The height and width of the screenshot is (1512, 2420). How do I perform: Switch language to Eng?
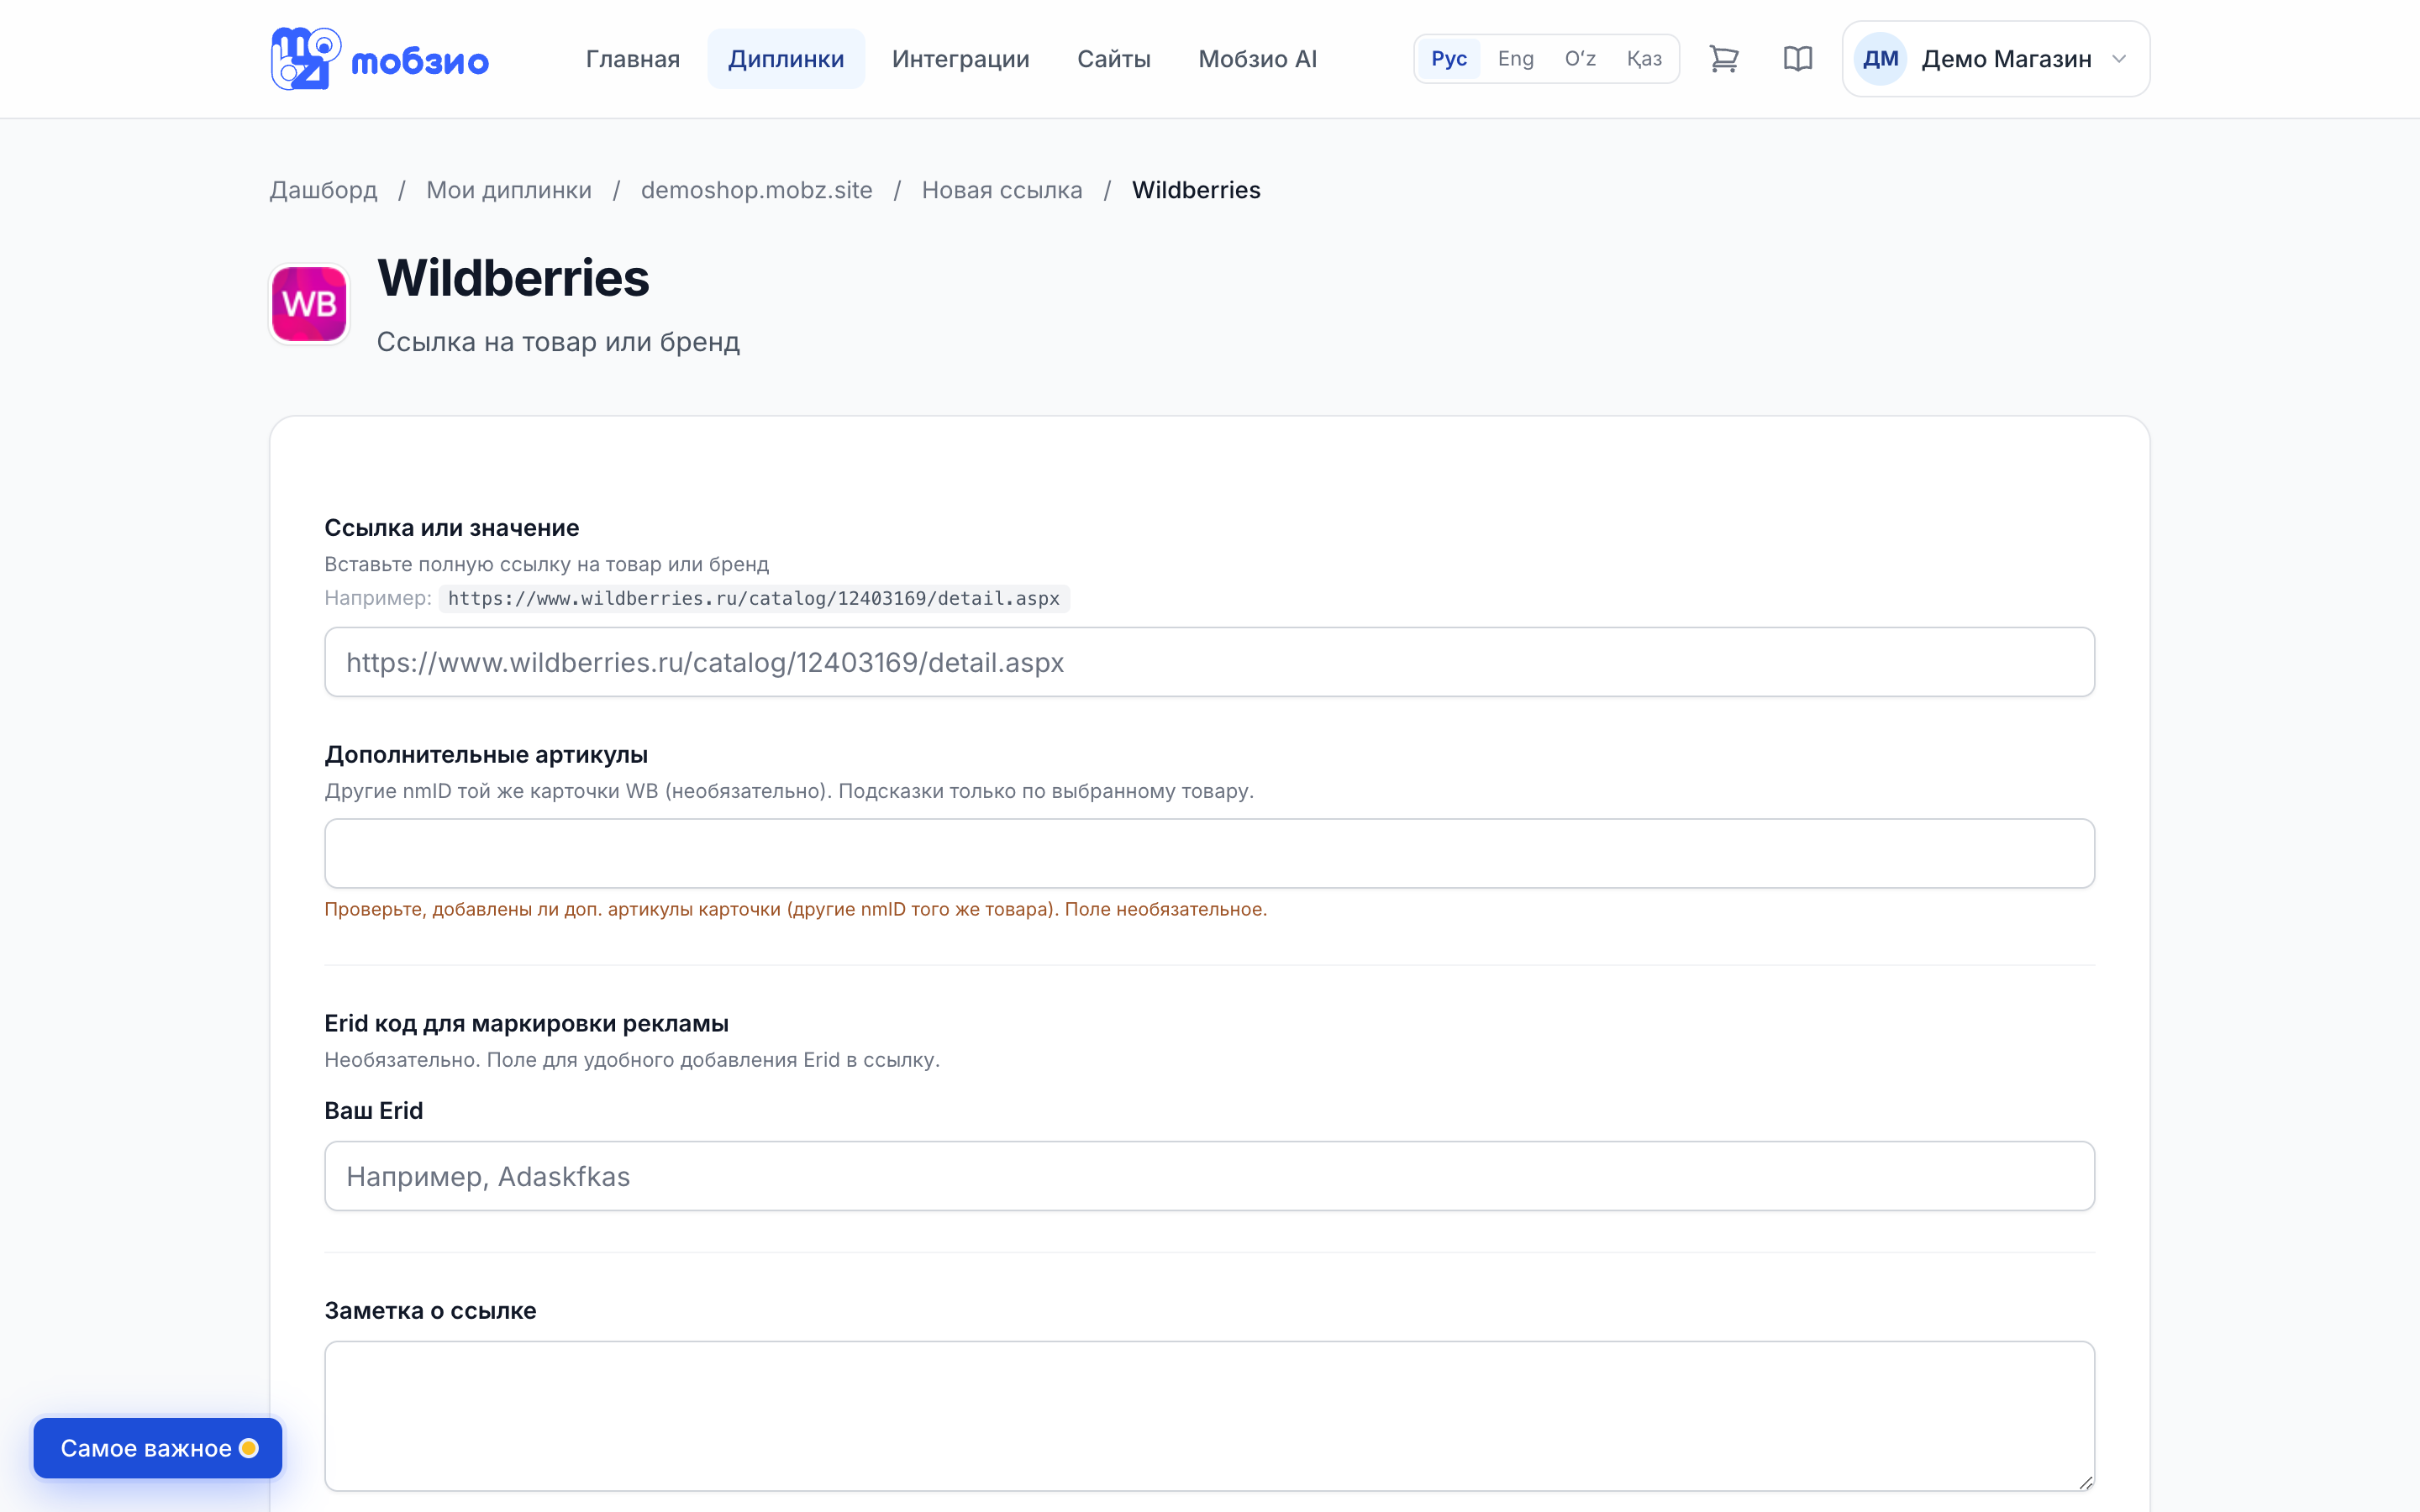[1515, 59]
